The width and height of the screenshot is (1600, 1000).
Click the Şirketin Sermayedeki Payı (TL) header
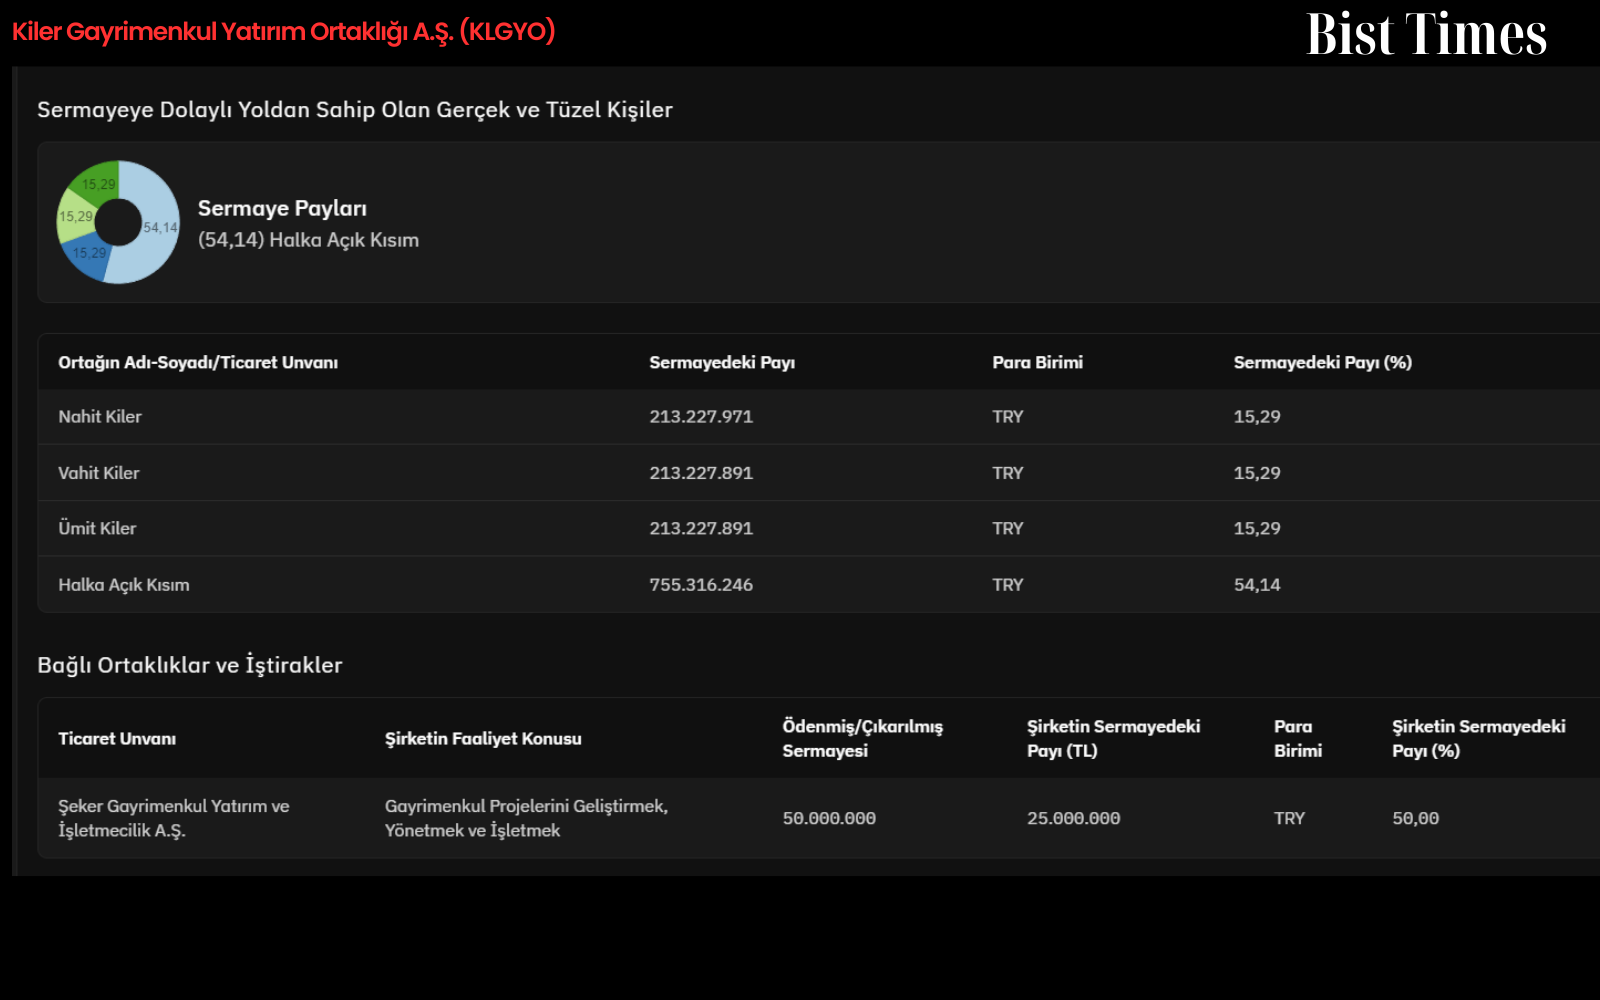(1113, 738)
